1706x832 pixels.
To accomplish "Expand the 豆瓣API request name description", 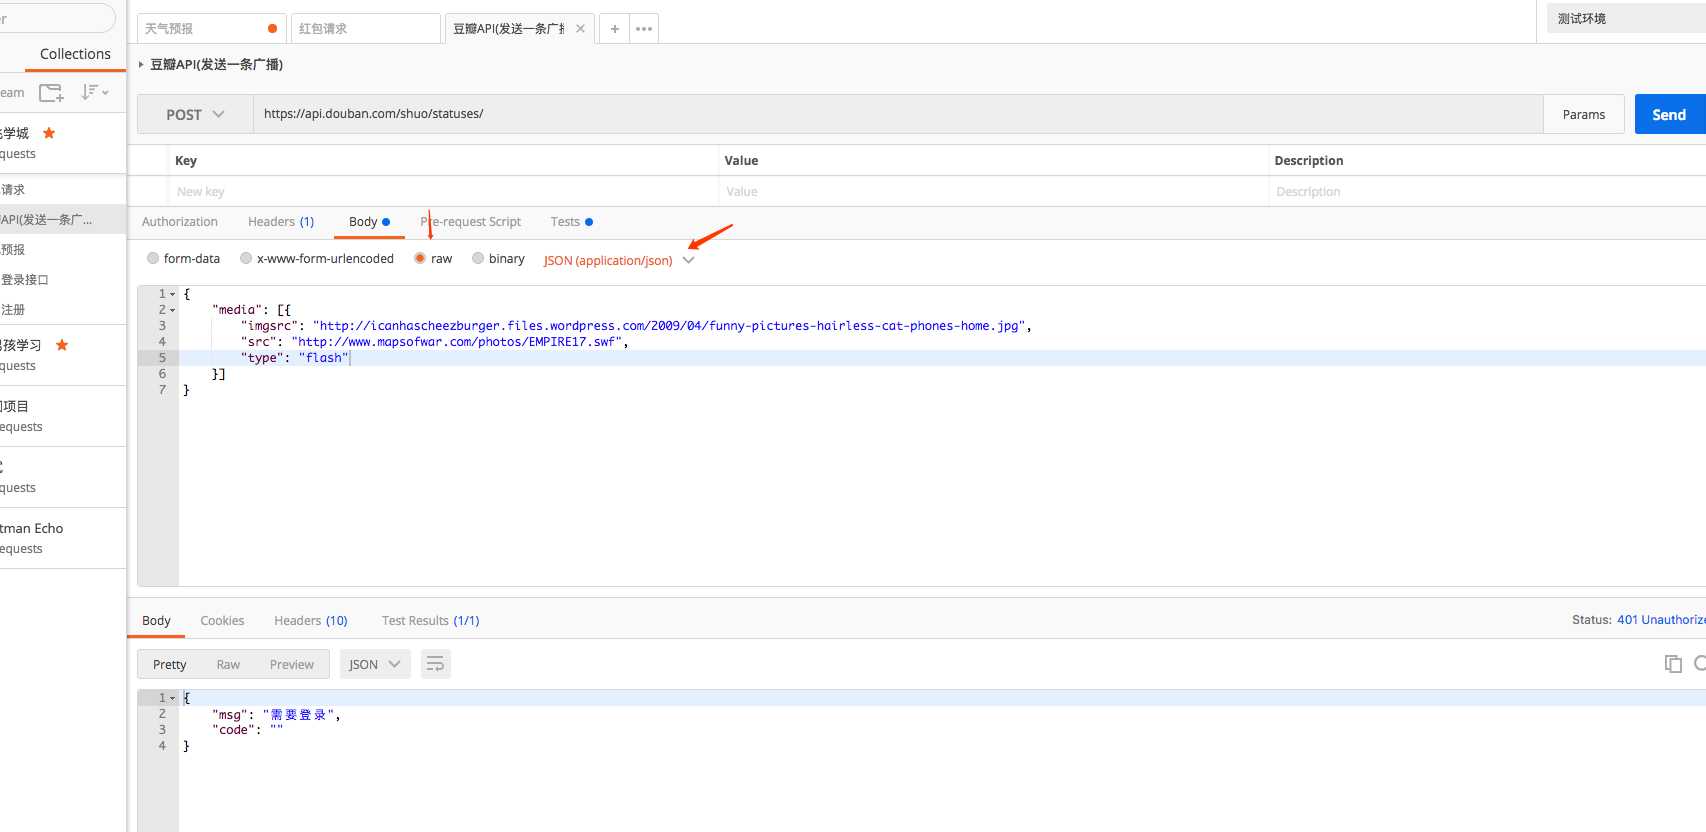I will click(x=141, y=64).
